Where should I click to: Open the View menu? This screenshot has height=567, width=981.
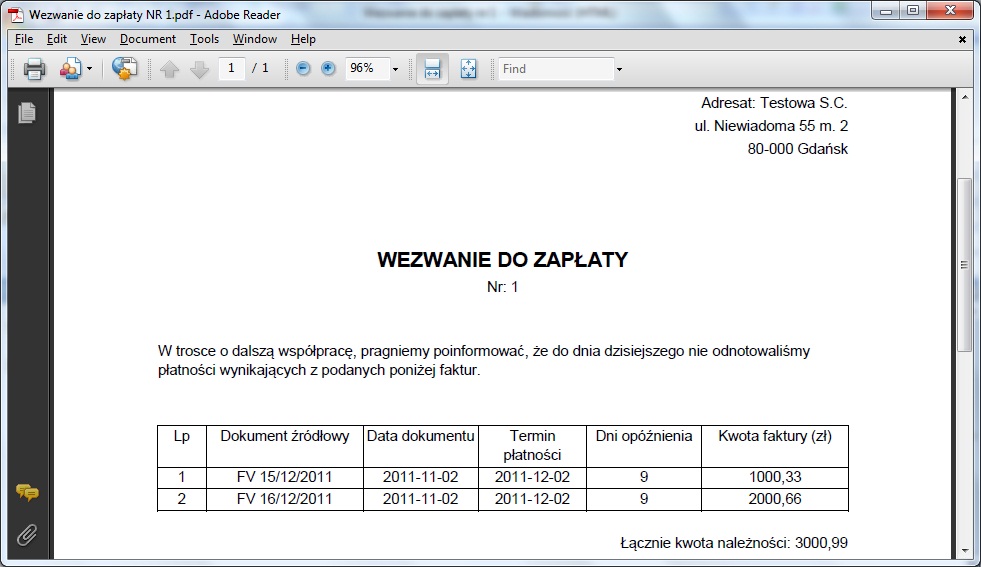pyautogui.click(x=93, y=39)
